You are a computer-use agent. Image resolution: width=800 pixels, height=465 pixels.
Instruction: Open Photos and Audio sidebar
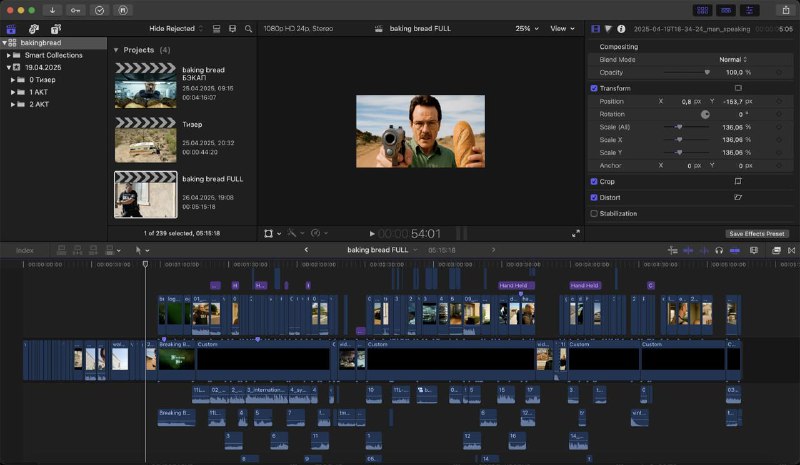coord(34,29)
